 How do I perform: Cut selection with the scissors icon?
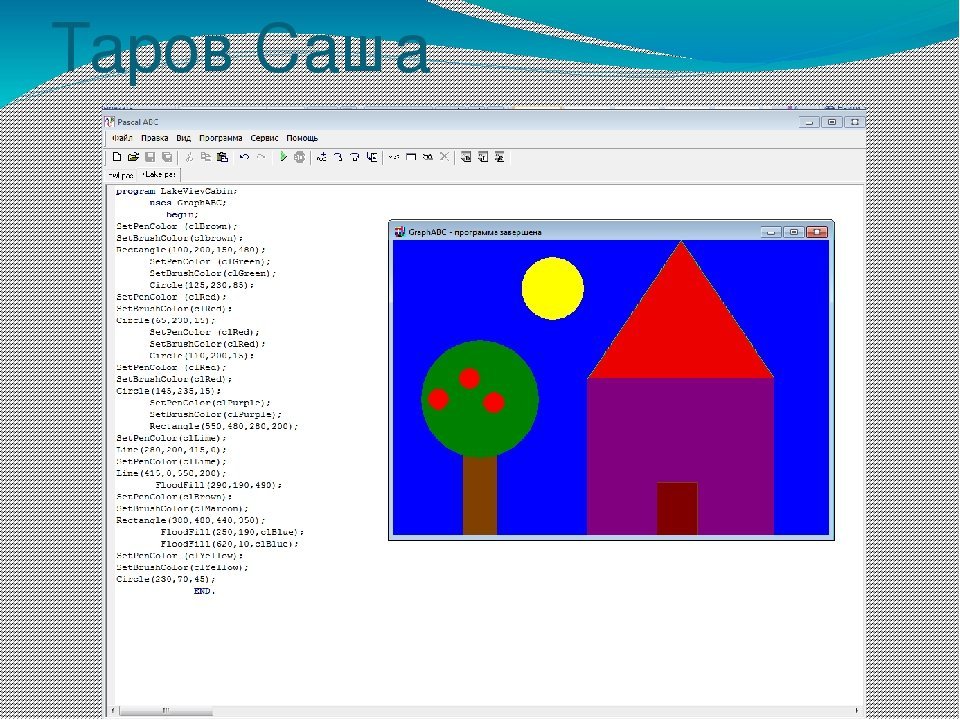pos(189,157)
